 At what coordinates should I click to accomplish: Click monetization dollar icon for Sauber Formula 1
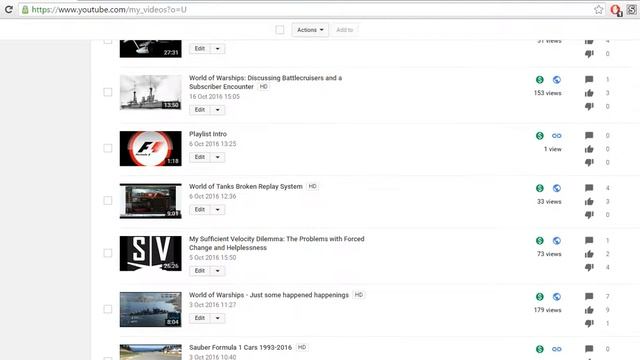tap(540, 349)
